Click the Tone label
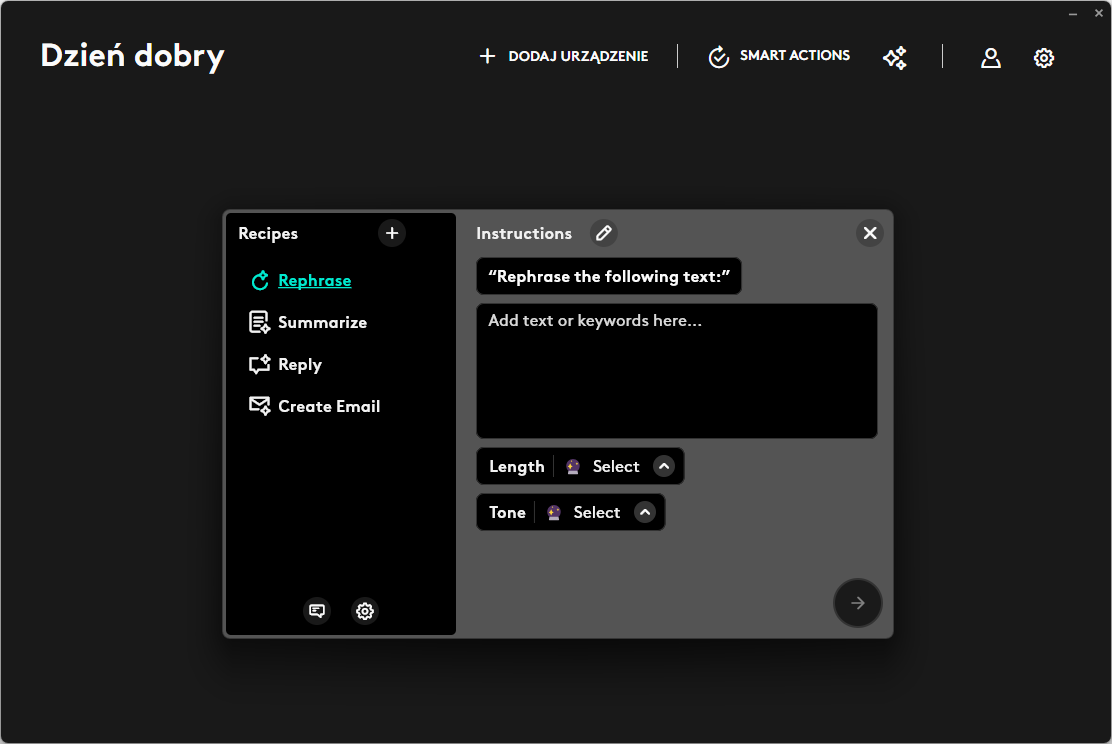This screenshot has height=744, width=1112. 507,512
